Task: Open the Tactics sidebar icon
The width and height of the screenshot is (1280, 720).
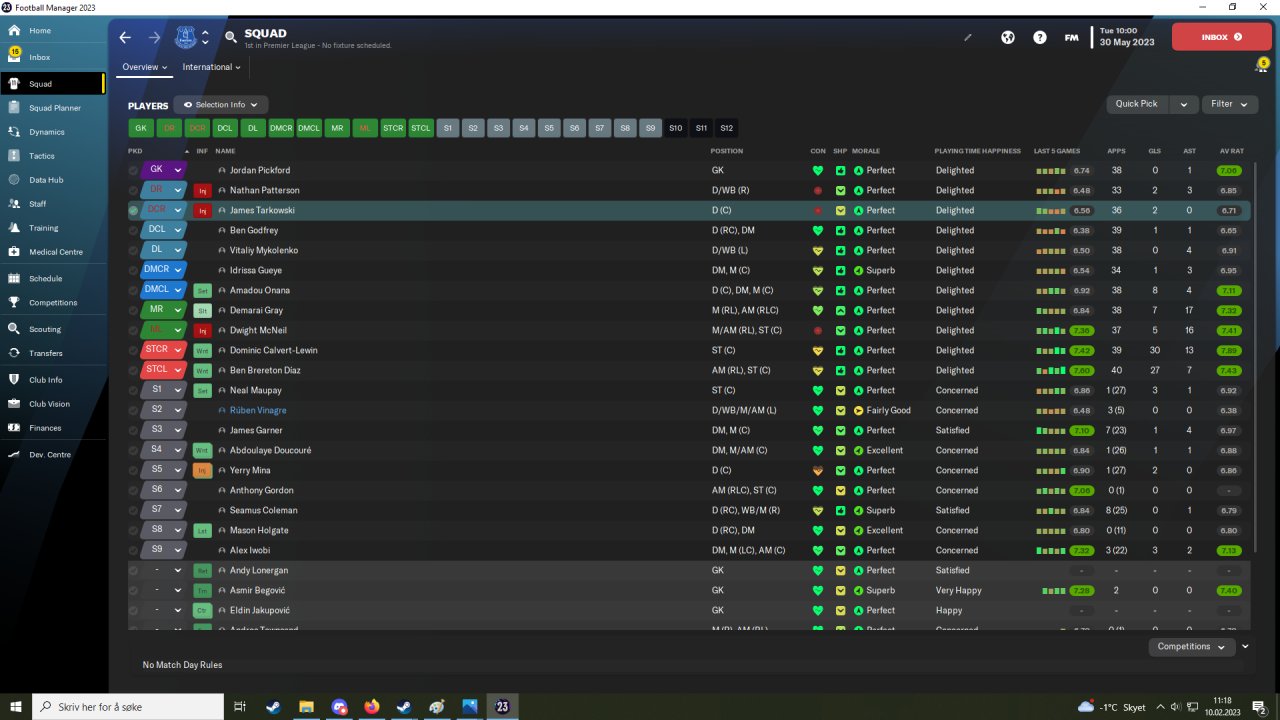Action: pyautogui.click(x=14, y=156)
